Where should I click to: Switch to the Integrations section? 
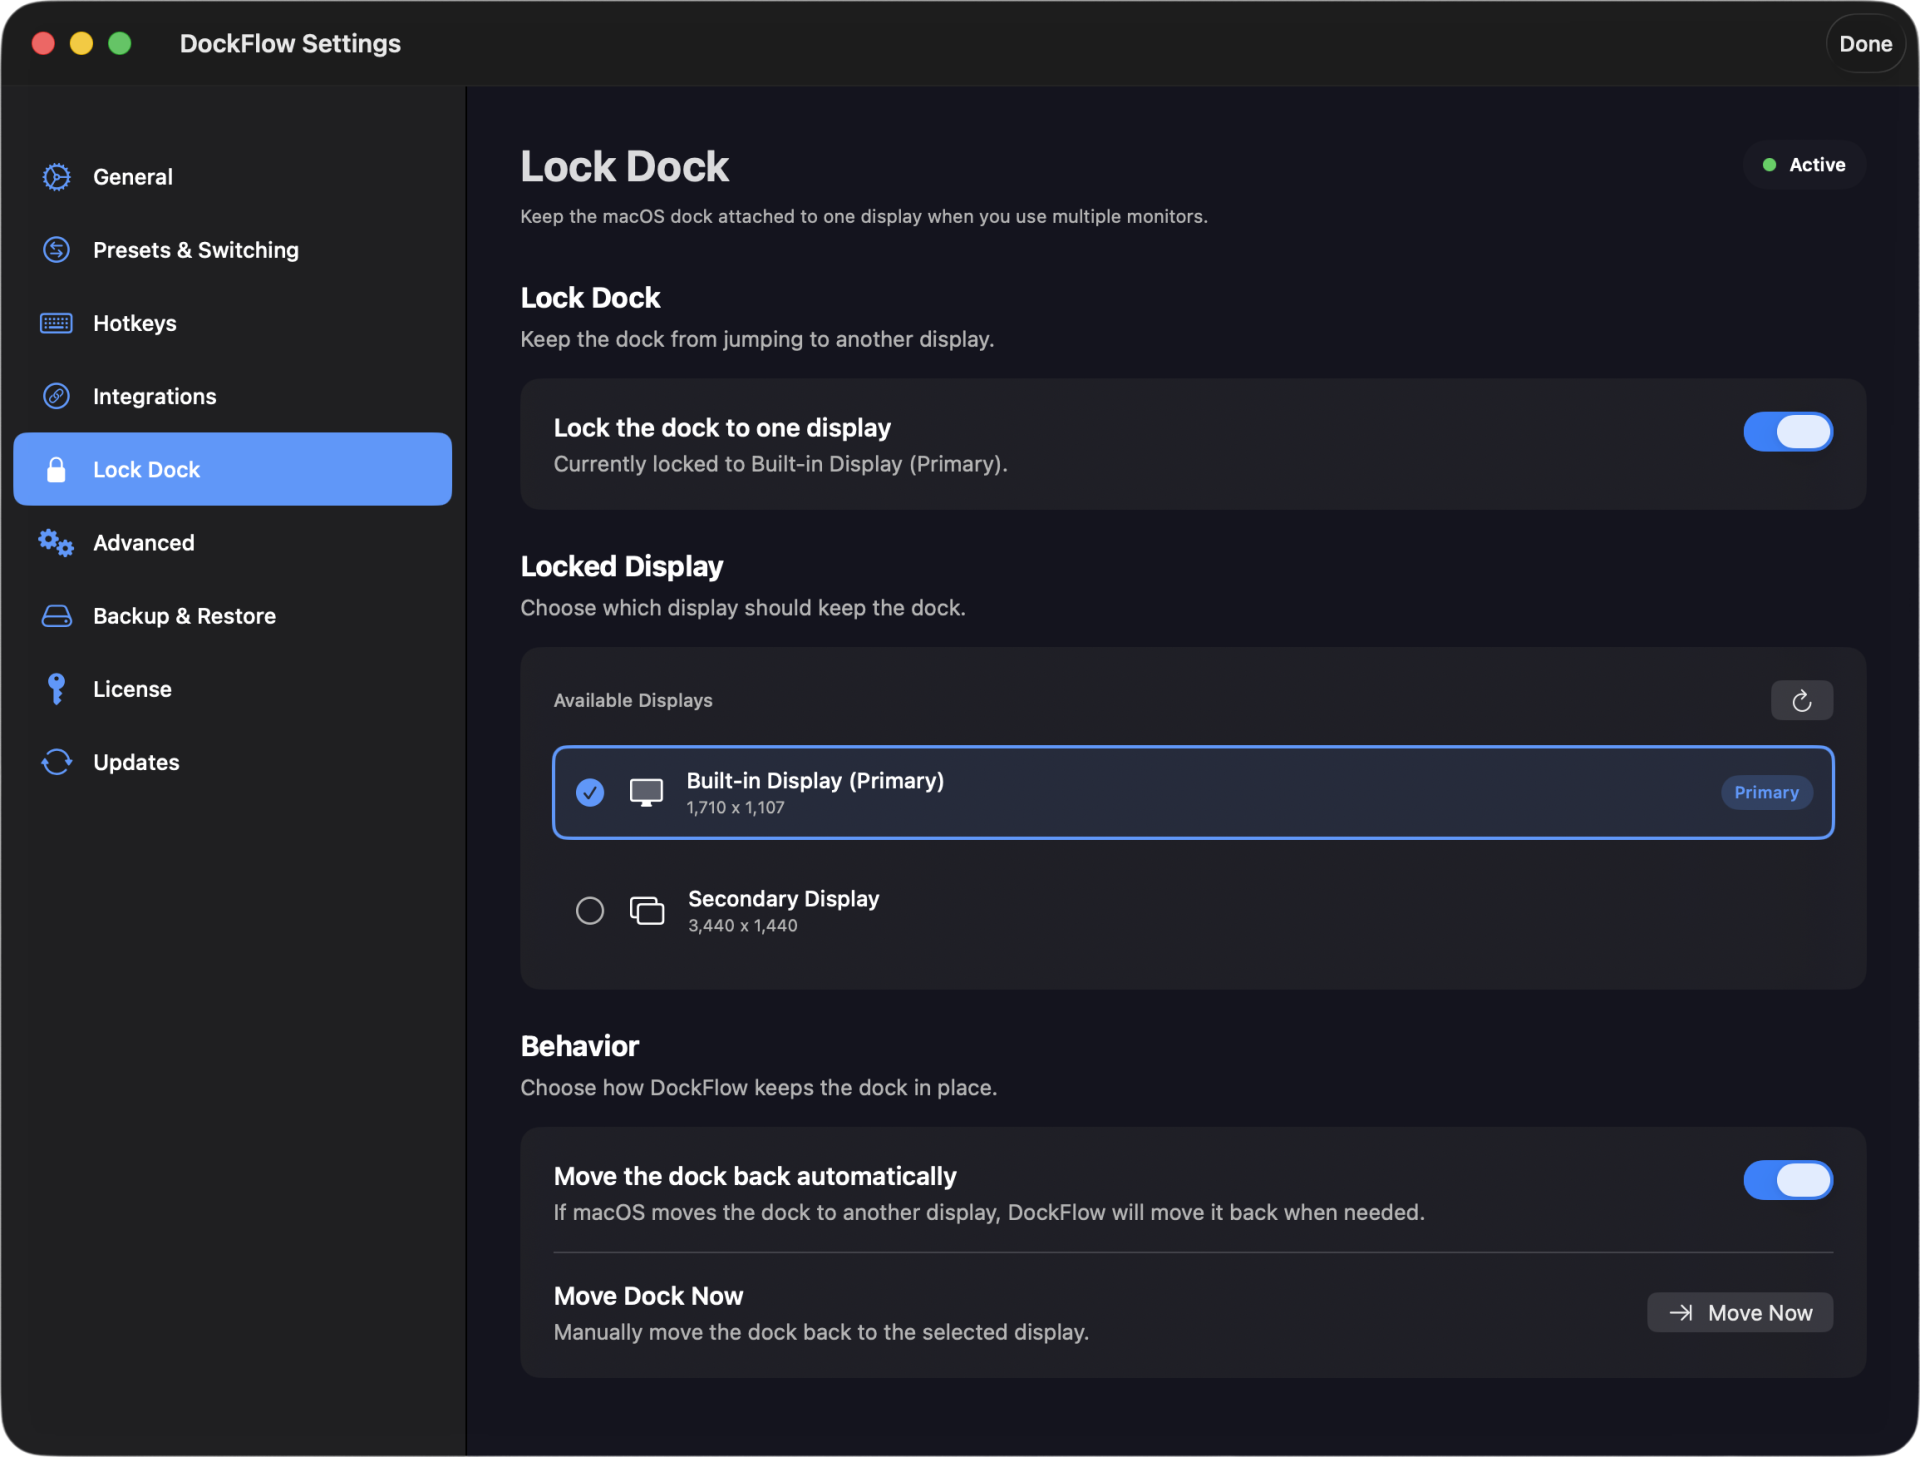coord(232,396)
